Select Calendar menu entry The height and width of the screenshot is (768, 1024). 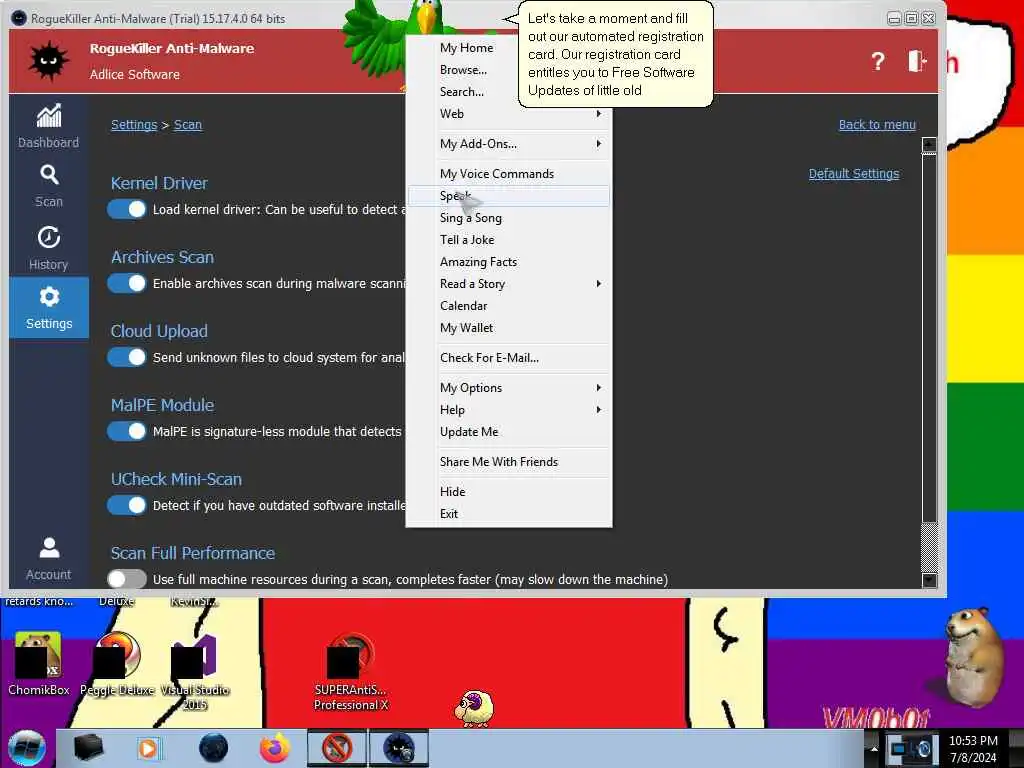coord(509,306)
